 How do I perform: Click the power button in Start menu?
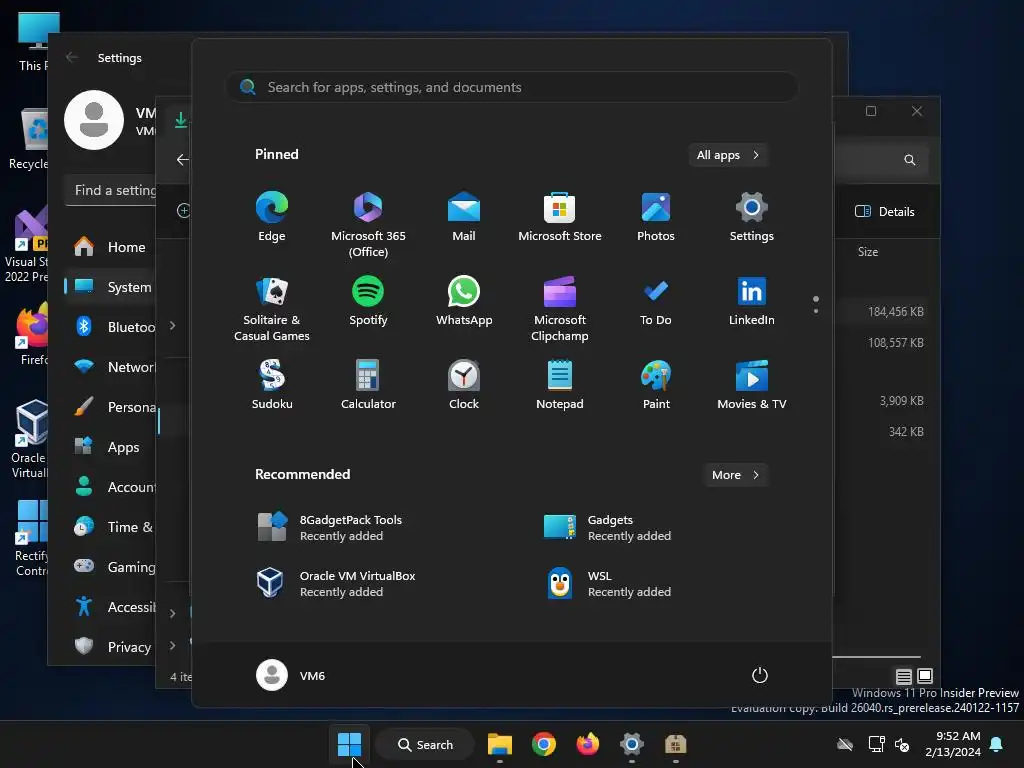pos(760,675)
